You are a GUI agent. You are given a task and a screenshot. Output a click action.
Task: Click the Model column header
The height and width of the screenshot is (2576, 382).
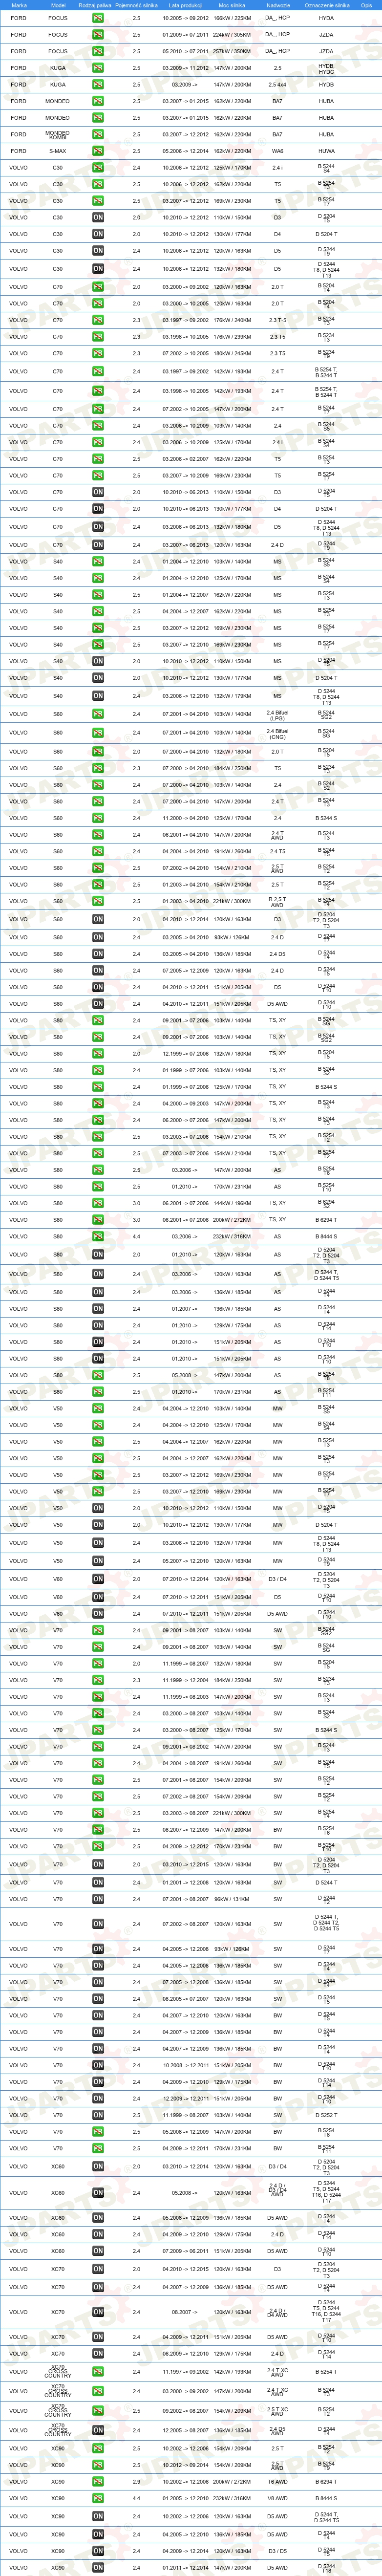(58, 5)
